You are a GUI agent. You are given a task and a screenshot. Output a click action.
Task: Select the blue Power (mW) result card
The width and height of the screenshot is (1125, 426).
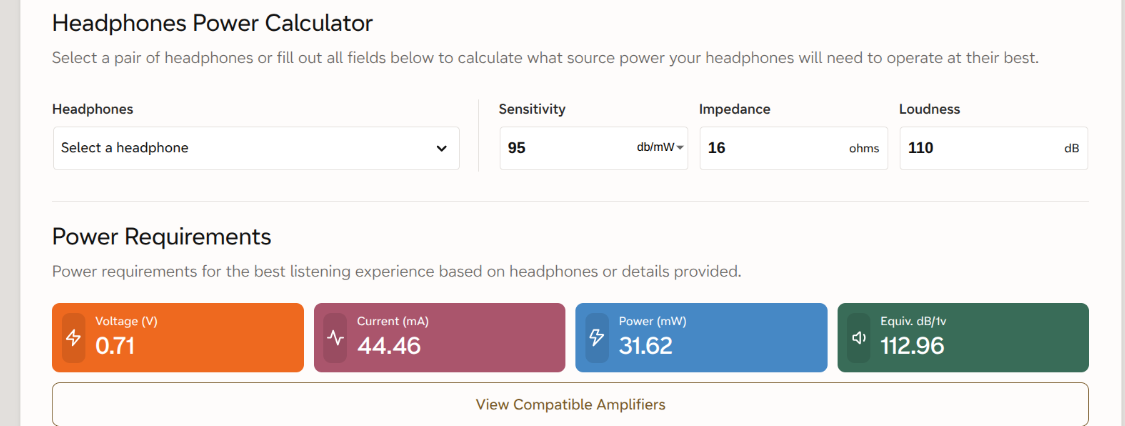pos(702,338)
